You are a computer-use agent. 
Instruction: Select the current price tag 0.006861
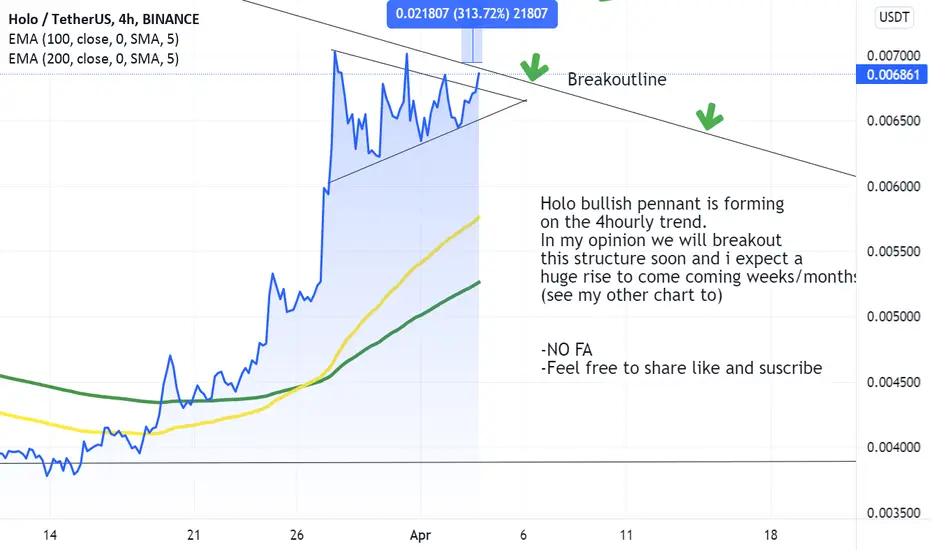[892, 75]
